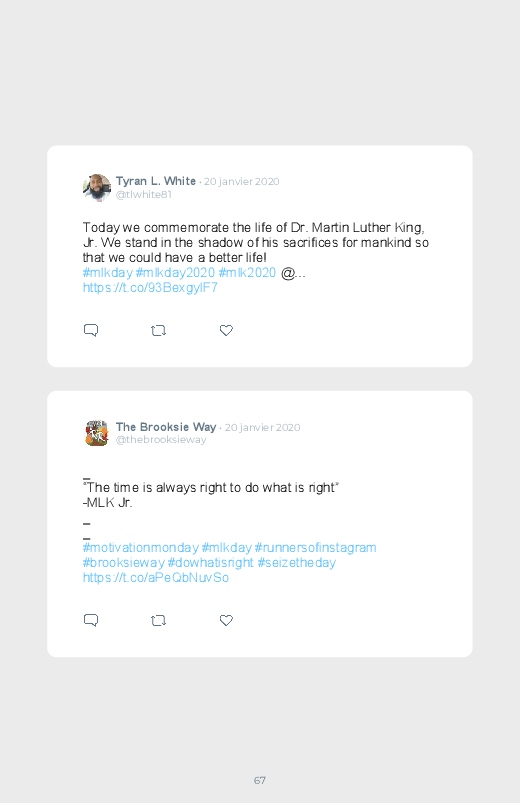Click reply icon on The Brooksie Way tweet
The width and height of the screenshot is (520, 803).
[x=91, y=620]
